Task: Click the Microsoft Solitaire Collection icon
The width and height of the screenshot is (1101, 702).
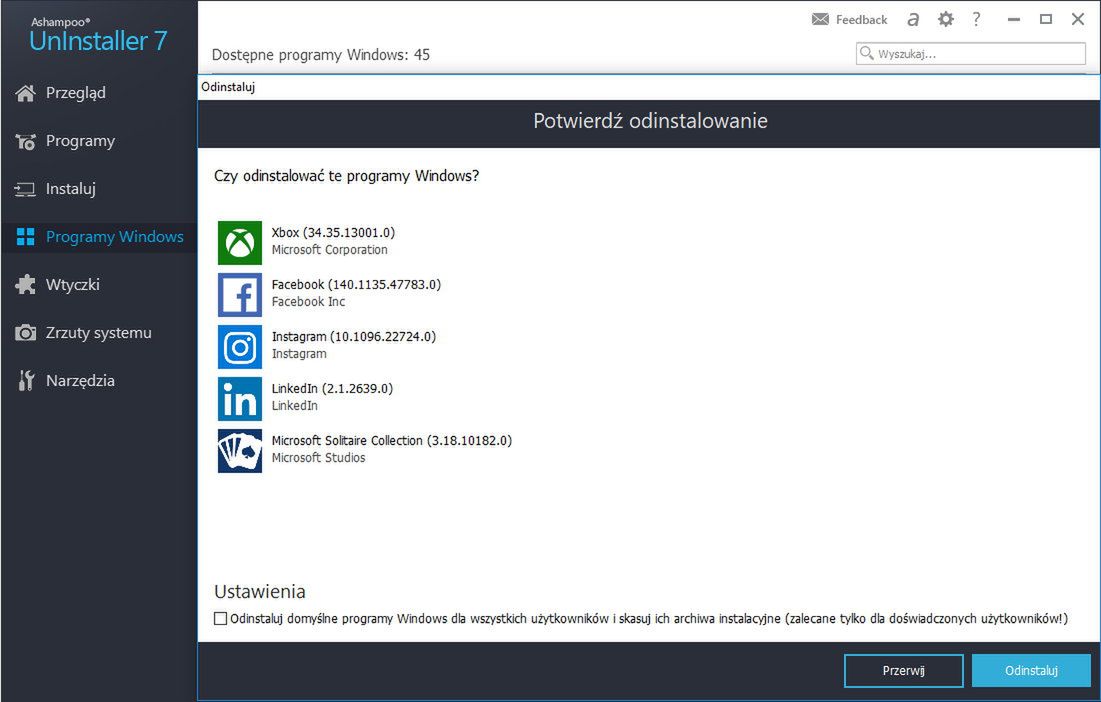Action: (239, 451)
